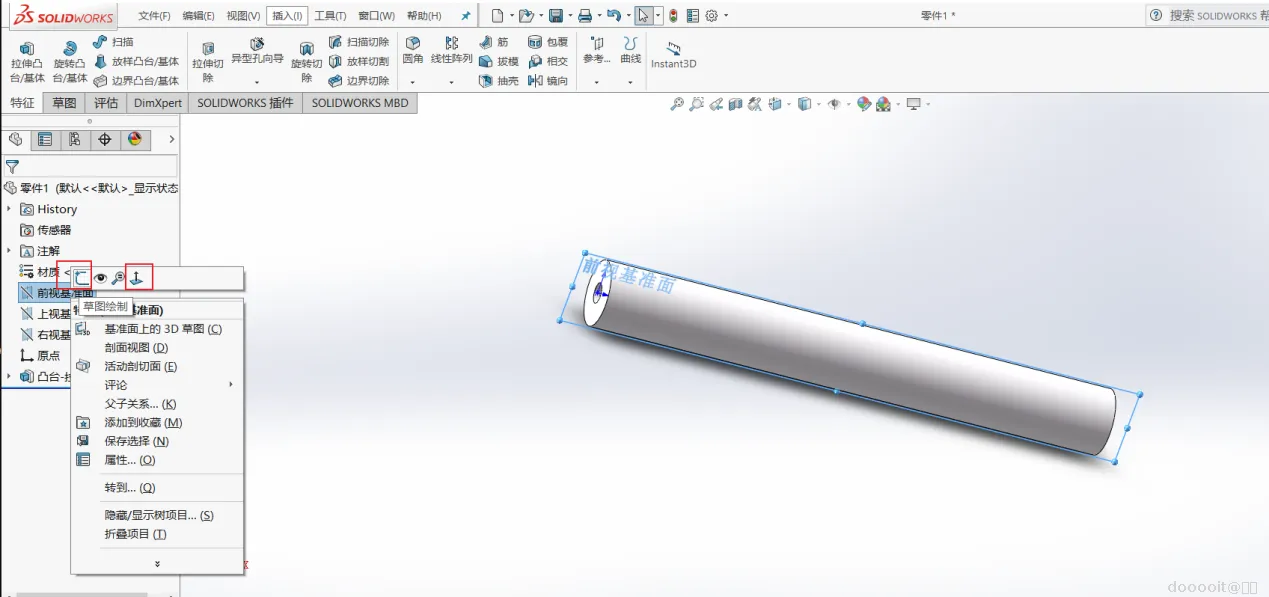Click the Extruded Boss/Base (拉伸凸台/基体) icon
This screenshot has height=597, width=1269.
[27, 48]
